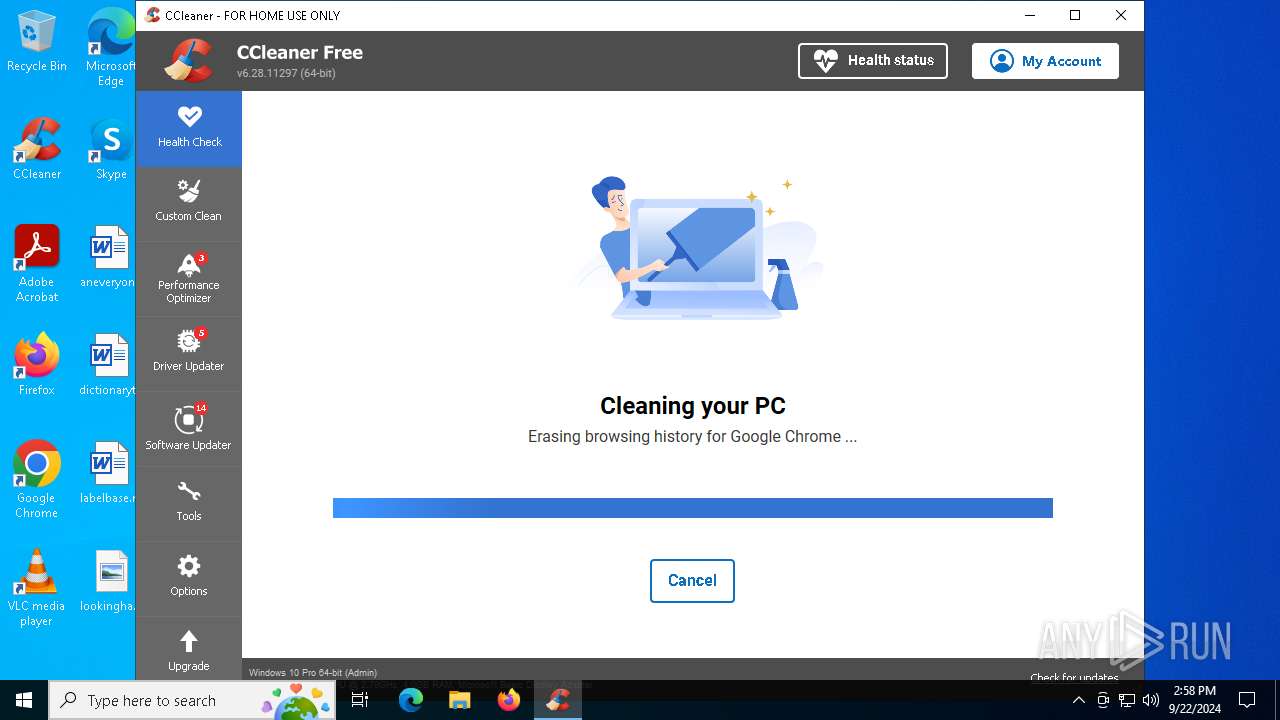Image resolution: width=1280 pixels, height=720 pixels.
Task: Open the notification center
Action: (1247, 700)
